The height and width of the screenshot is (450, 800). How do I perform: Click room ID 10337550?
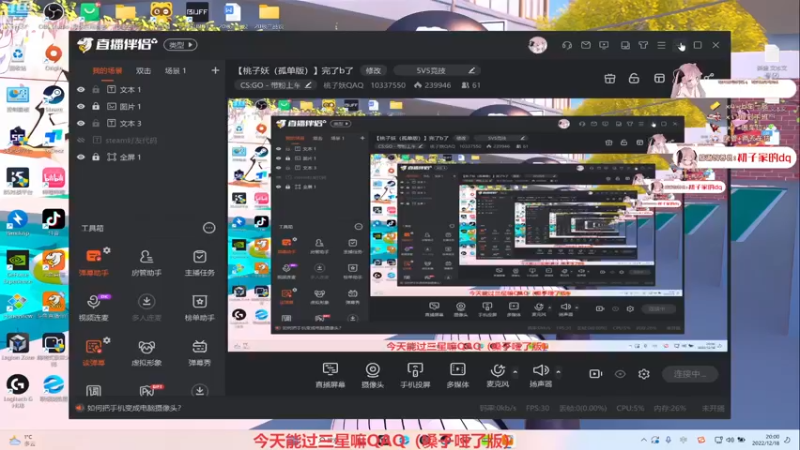point(388,85)
